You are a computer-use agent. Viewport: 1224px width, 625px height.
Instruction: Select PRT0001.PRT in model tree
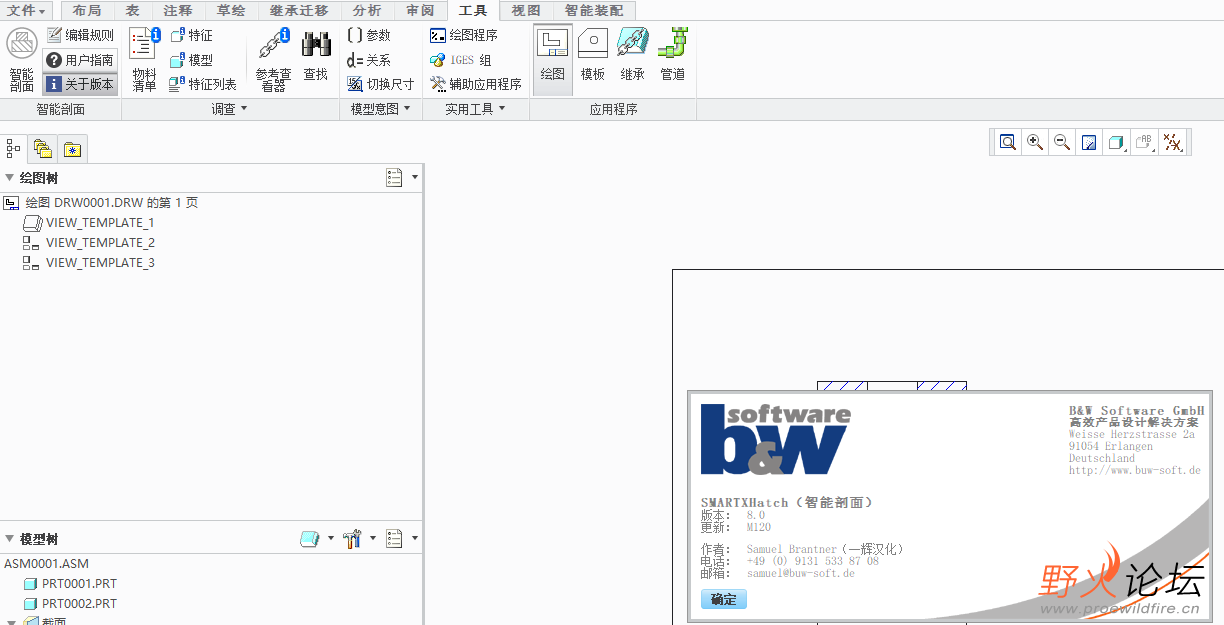coord(69,584)
